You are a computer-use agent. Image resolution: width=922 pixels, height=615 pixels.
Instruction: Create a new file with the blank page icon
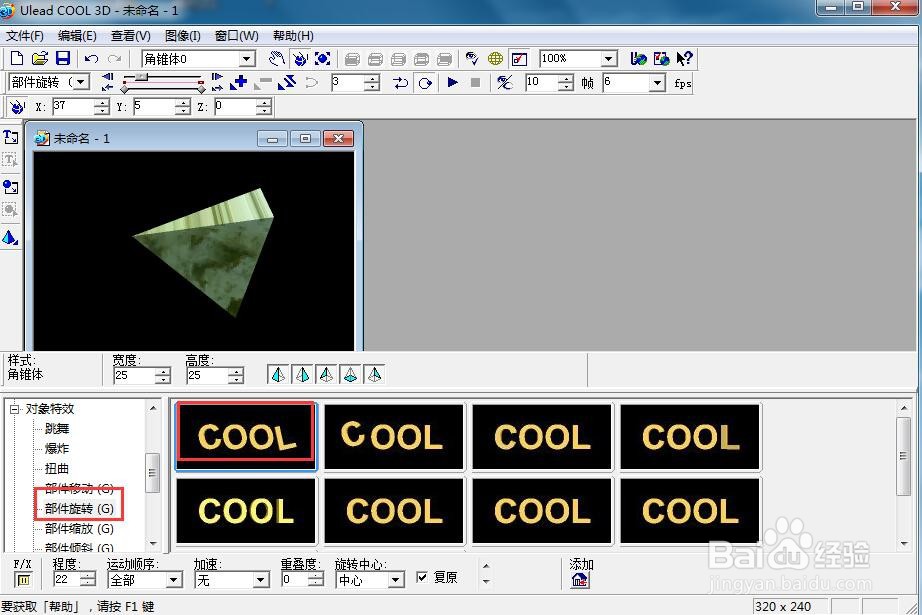pyautogui.click(x=16, y=58)
